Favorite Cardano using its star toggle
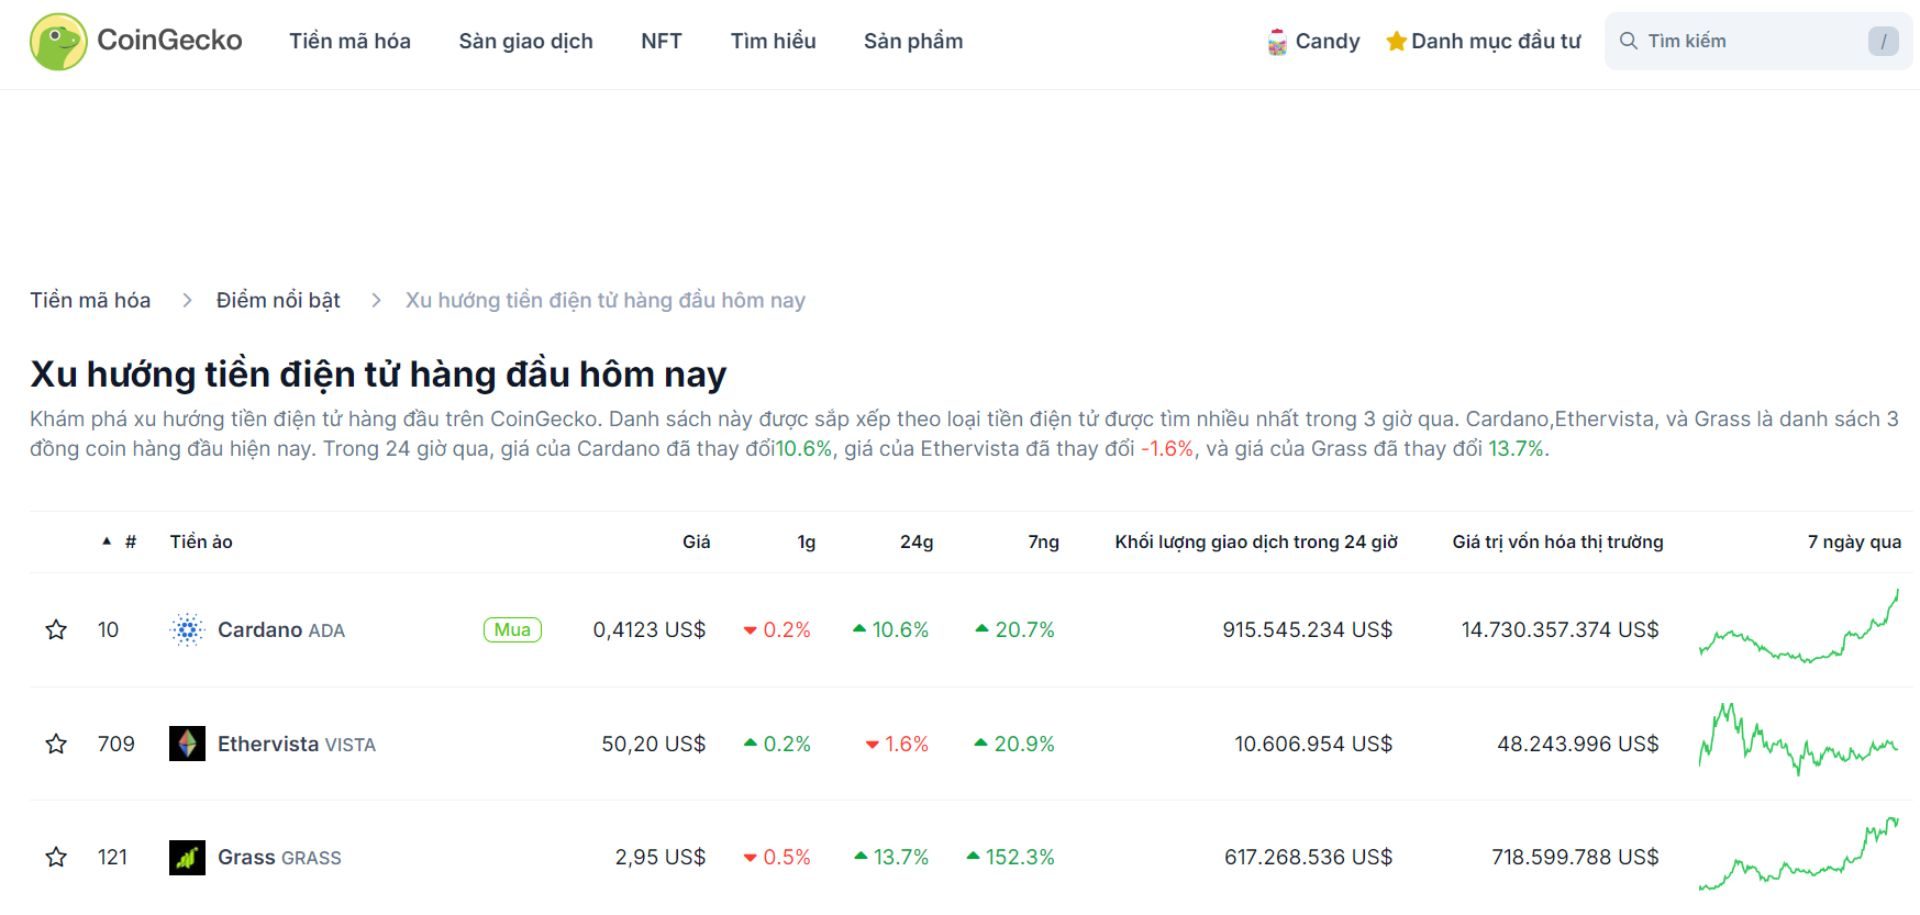This screenshot has width=1920, height=915. click(x=56, y=630)
